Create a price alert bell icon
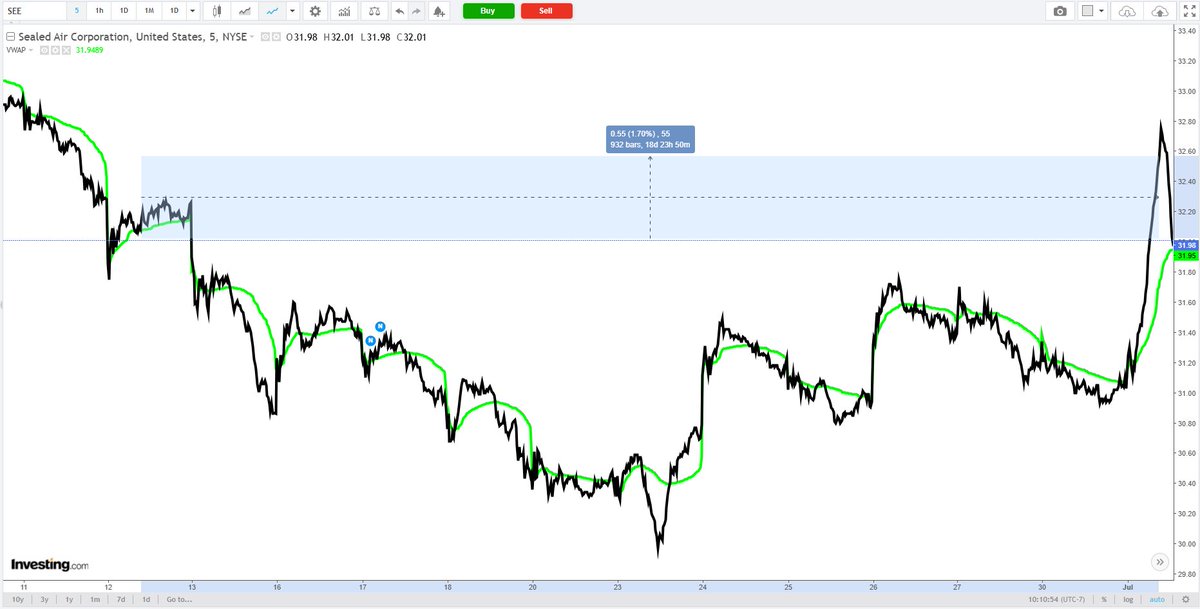The height and width of the screenshot is (609, 1200). tap(439, 11)
